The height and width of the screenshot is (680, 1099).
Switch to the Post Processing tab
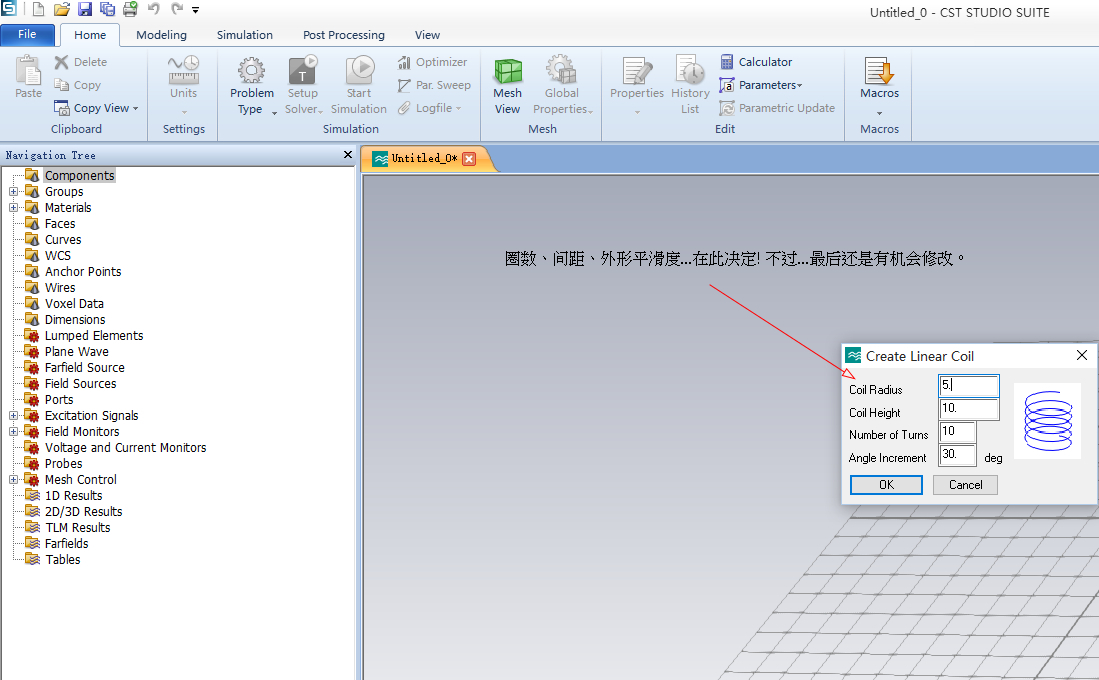pyautogui.click(x=343, y=35)
